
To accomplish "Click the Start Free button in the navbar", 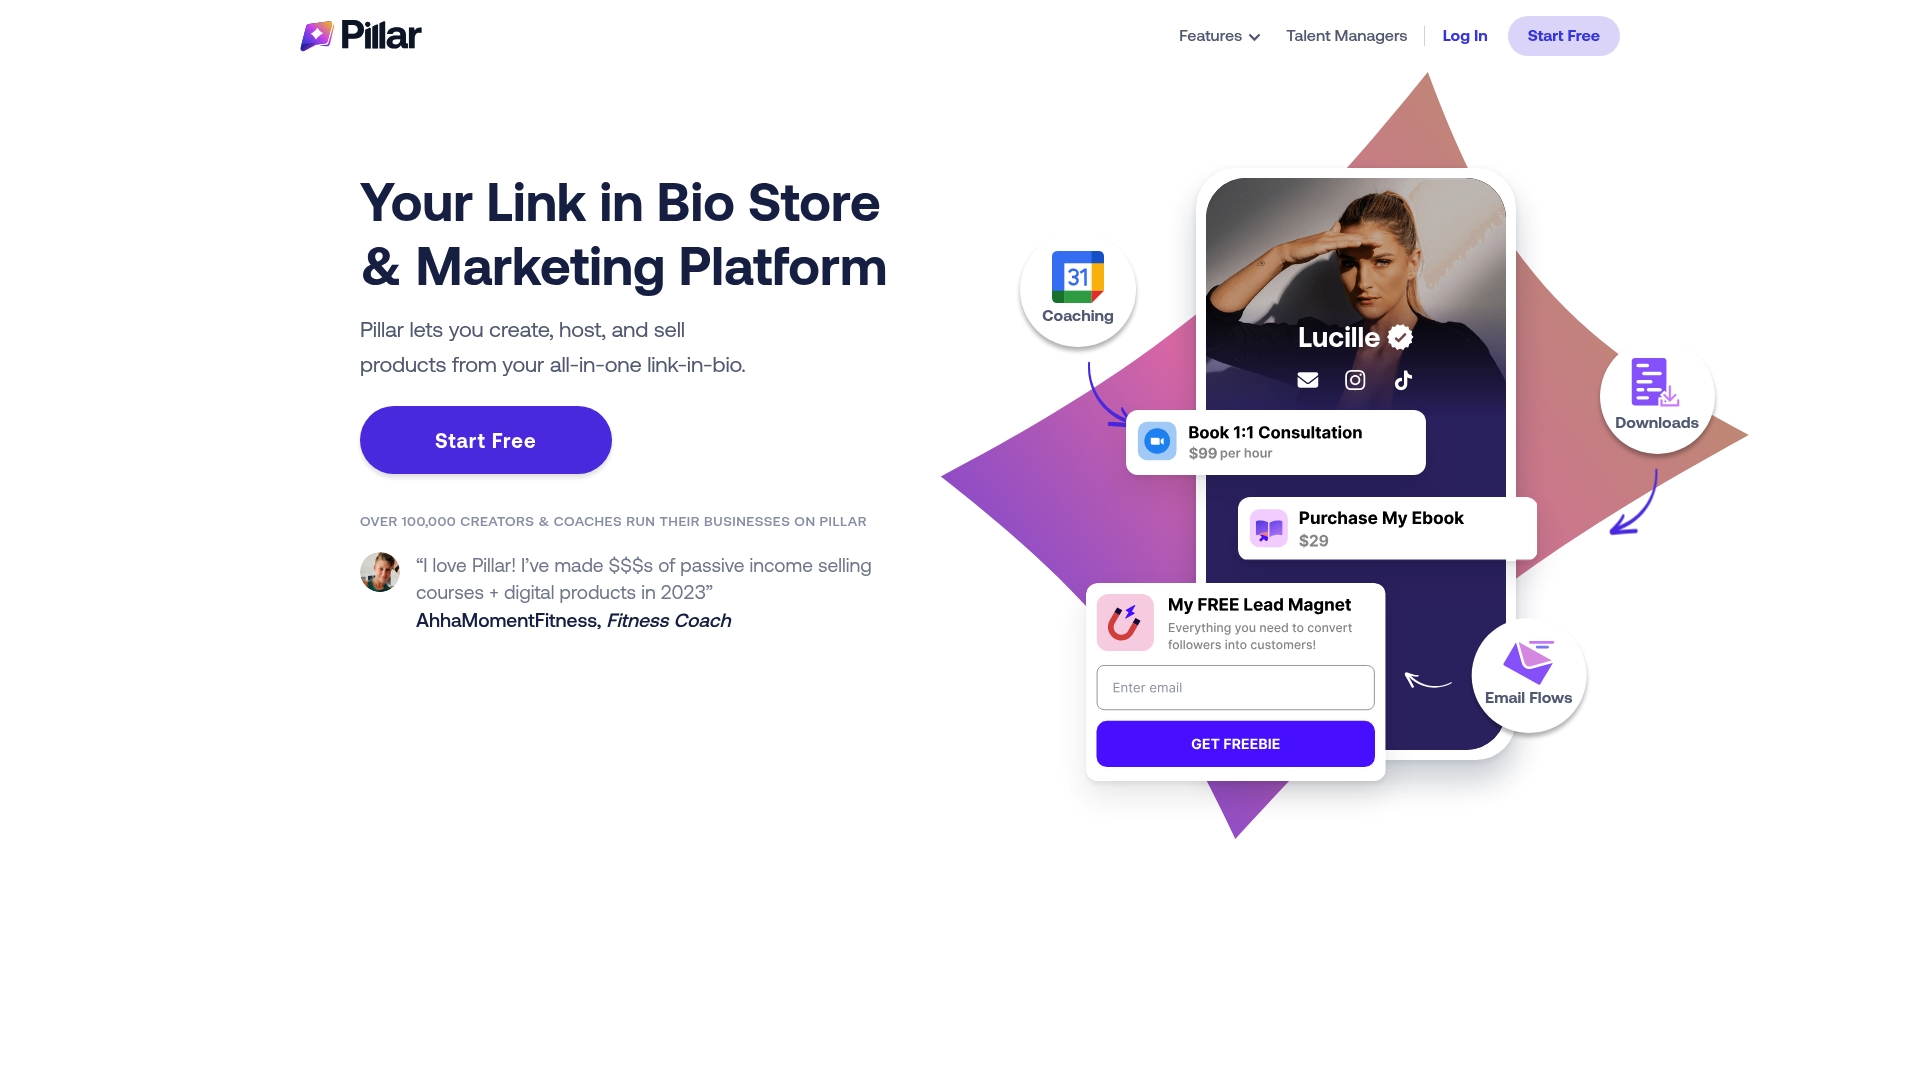I will pos(1563,36).
